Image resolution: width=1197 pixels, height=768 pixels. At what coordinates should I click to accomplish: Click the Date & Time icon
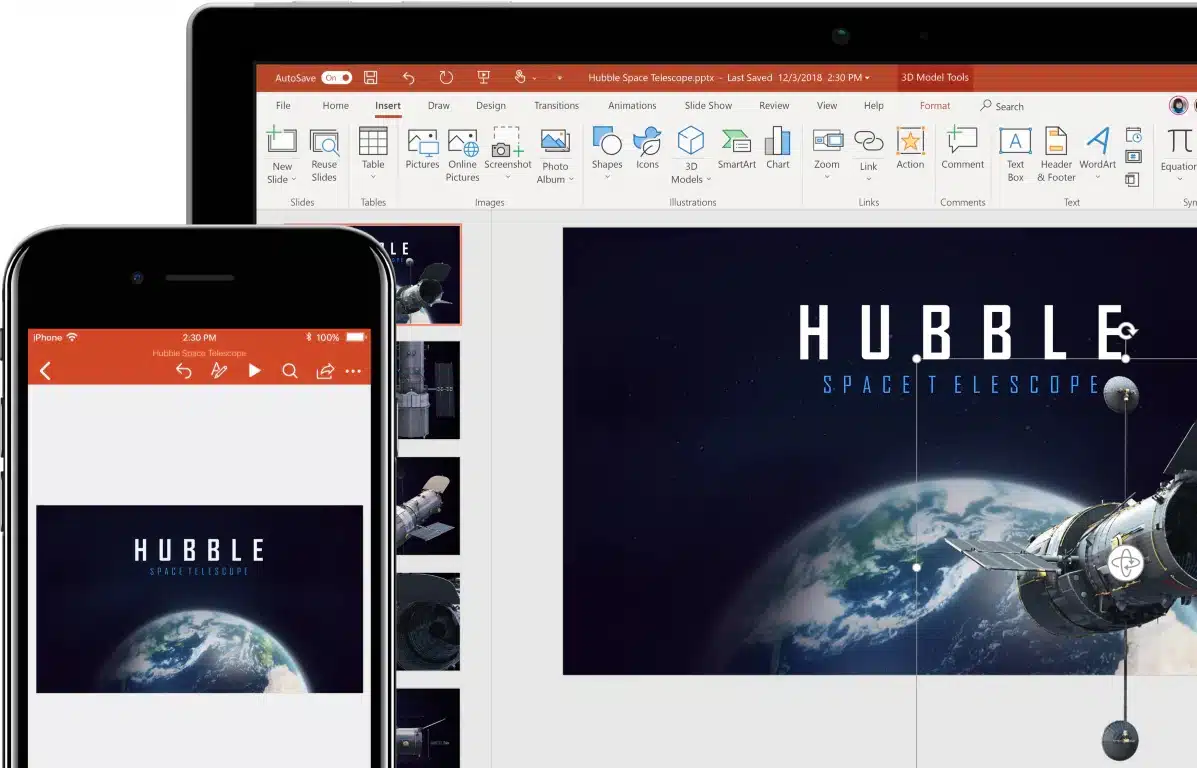coord(1134,135)
